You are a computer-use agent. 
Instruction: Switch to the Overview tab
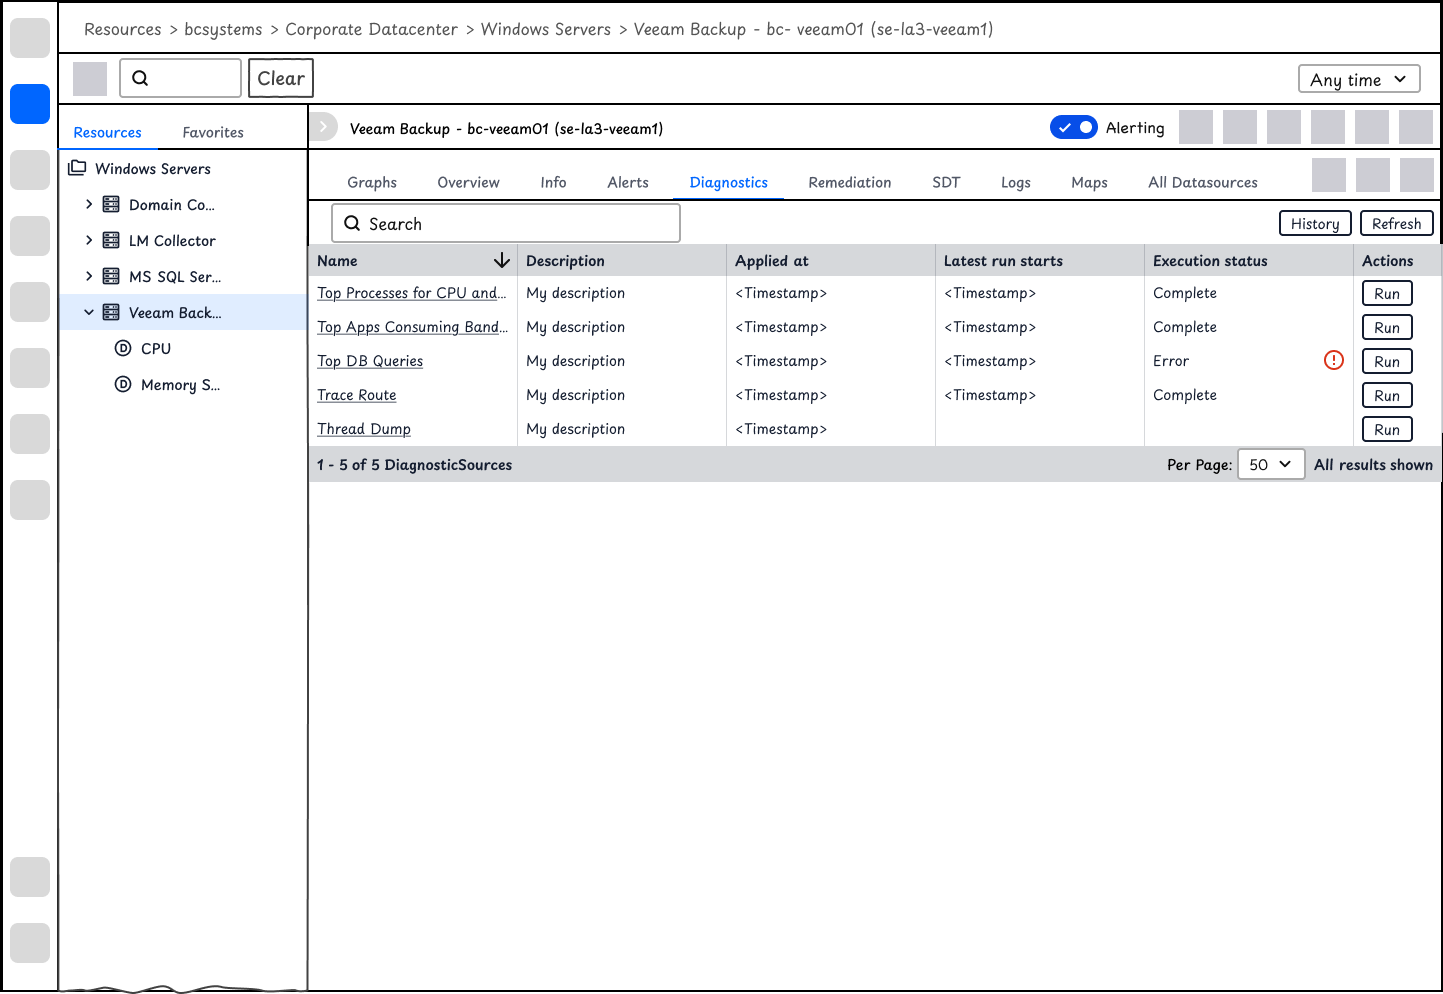click(468, 182)
